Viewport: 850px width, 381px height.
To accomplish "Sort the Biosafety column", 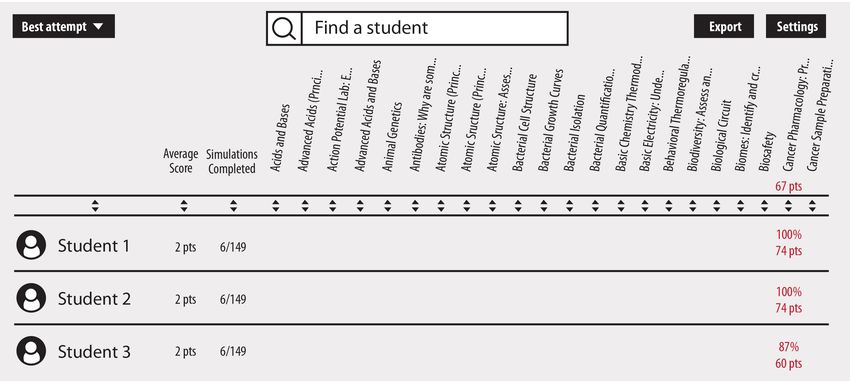I will [x=764, y=206].
